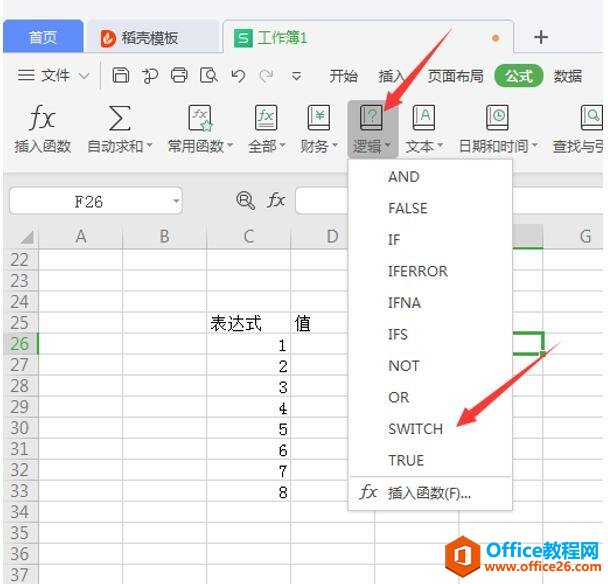Open the 页面布局 ribbon tab
This screenshot has height=584, width=608.
(x=456, y=76)
